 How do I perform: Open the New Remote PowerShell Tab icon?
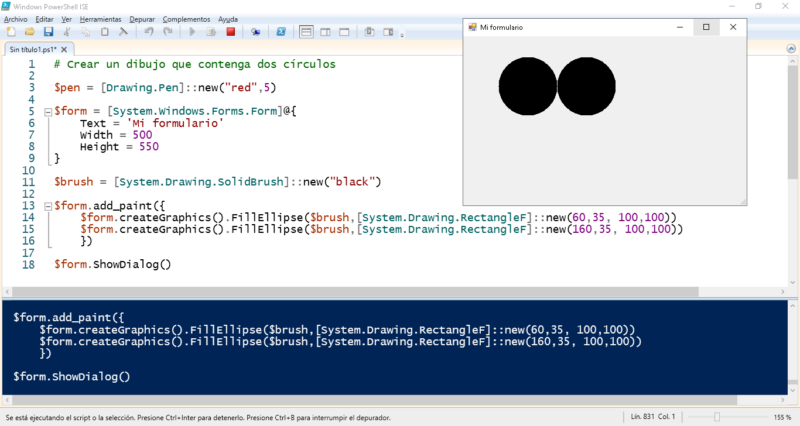256,32
